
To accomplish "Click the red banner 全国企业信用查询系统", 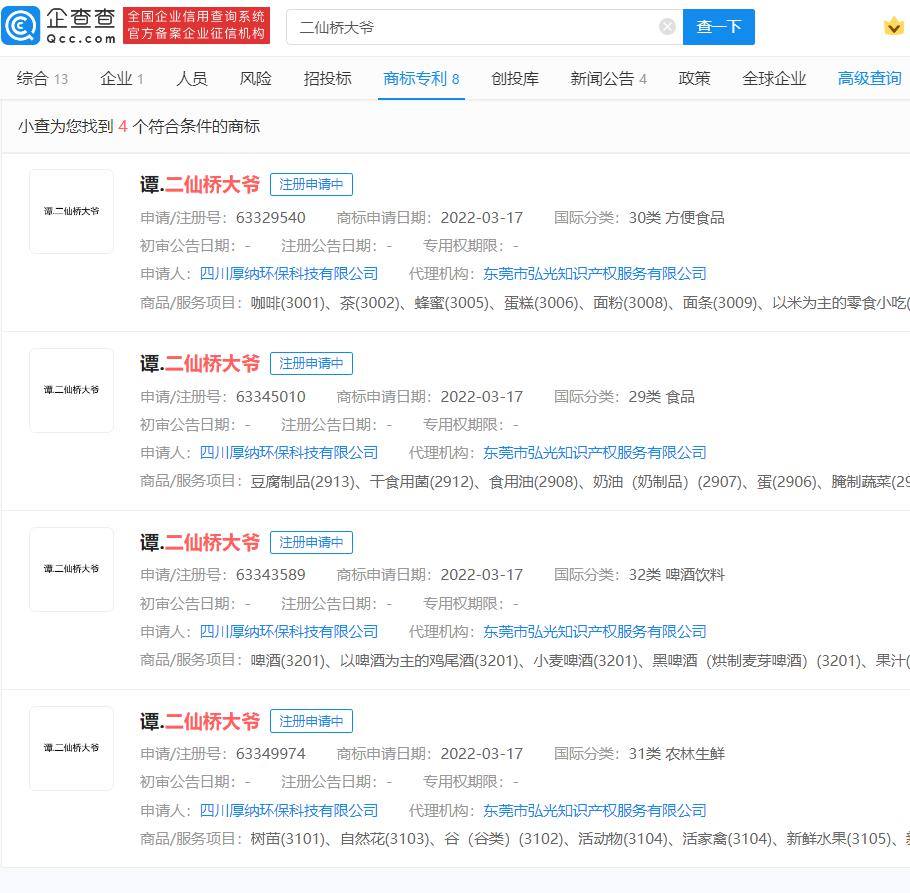I will 196,26.
